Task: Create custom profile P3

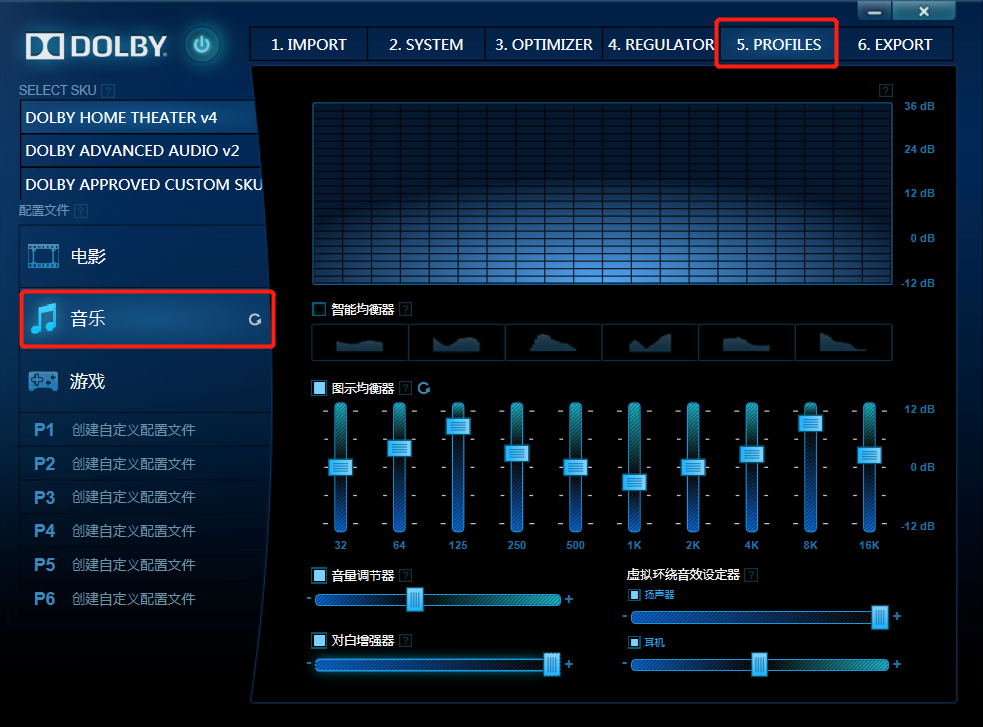Action: click(146, 498)
